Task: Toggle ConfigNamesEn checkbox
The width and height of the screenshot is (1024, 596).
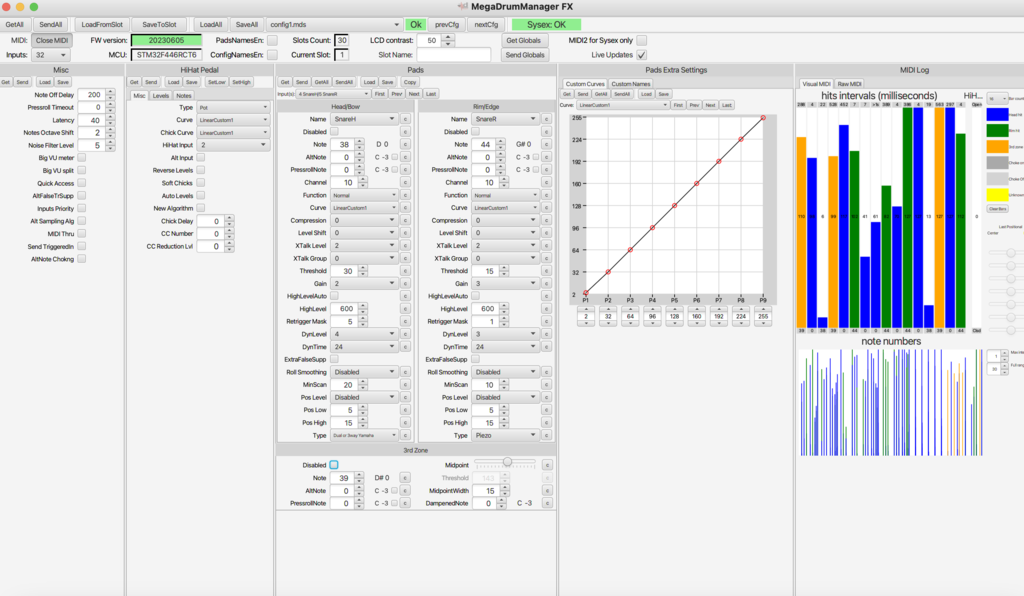Action: pyautogui.click(x=272, y=55)
